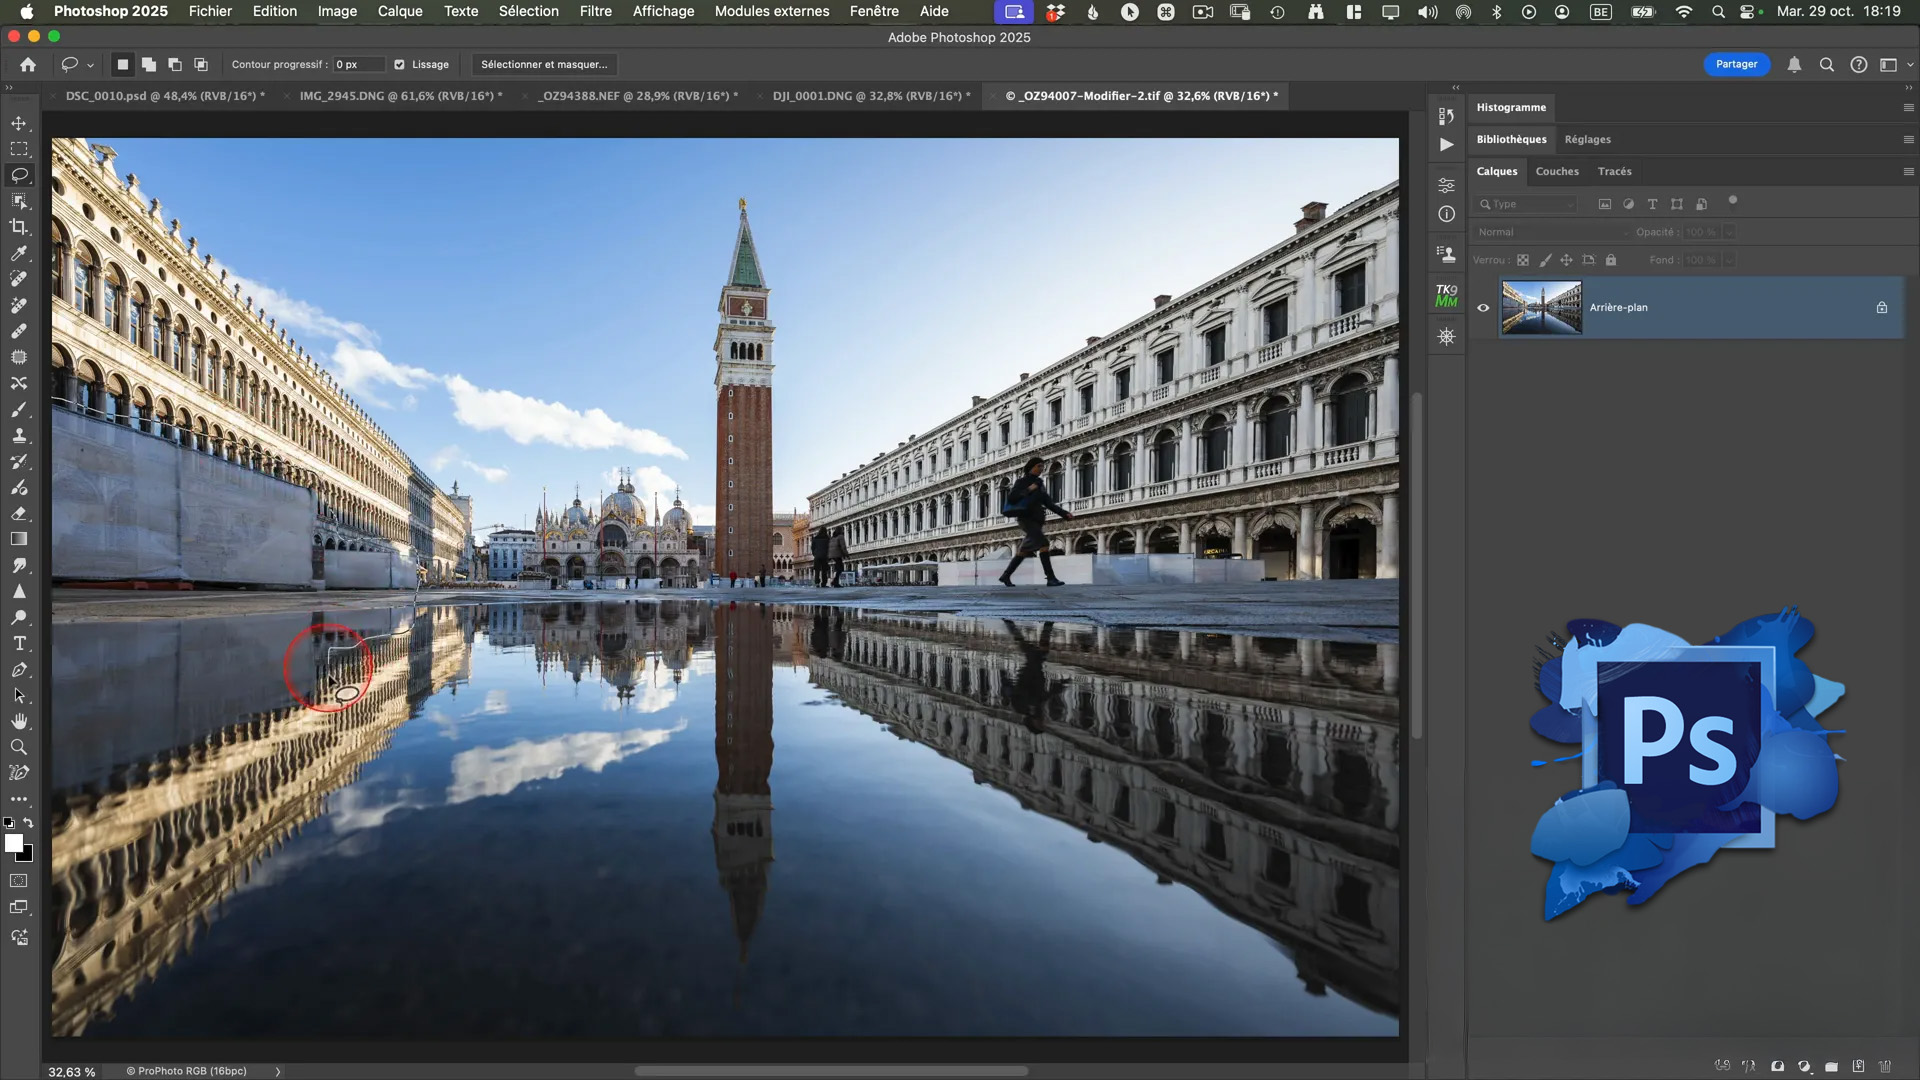Toggle the Lissage checkbox

[400, 64]
